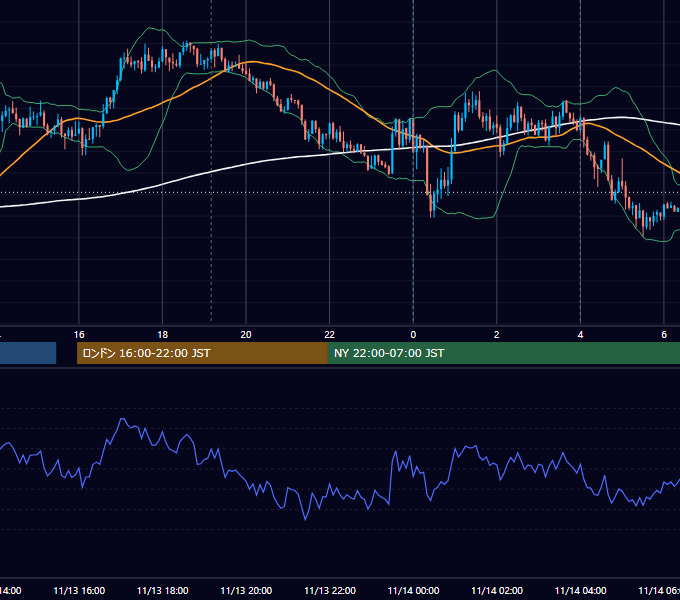Screen dimensions: 680x600
Task: Click the "6" hour label on the time axis
Action: [x=664, y=335]
